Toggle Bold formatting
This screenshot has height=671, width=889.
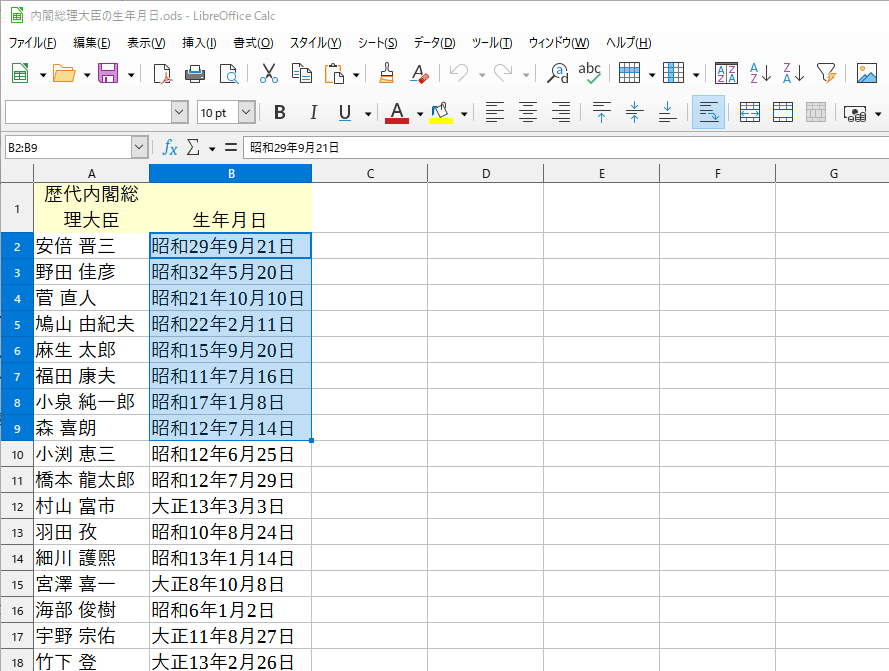(280, 112)
